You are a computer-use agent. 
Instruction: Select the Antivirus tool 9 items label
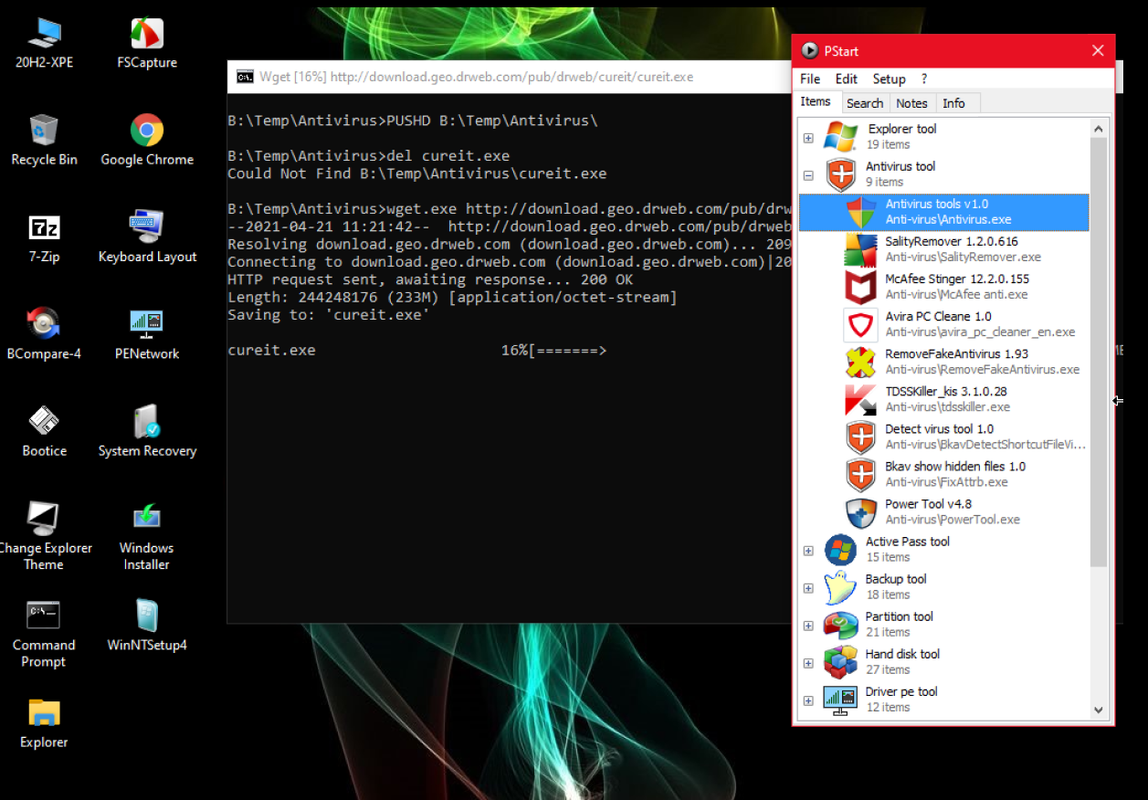900,173
